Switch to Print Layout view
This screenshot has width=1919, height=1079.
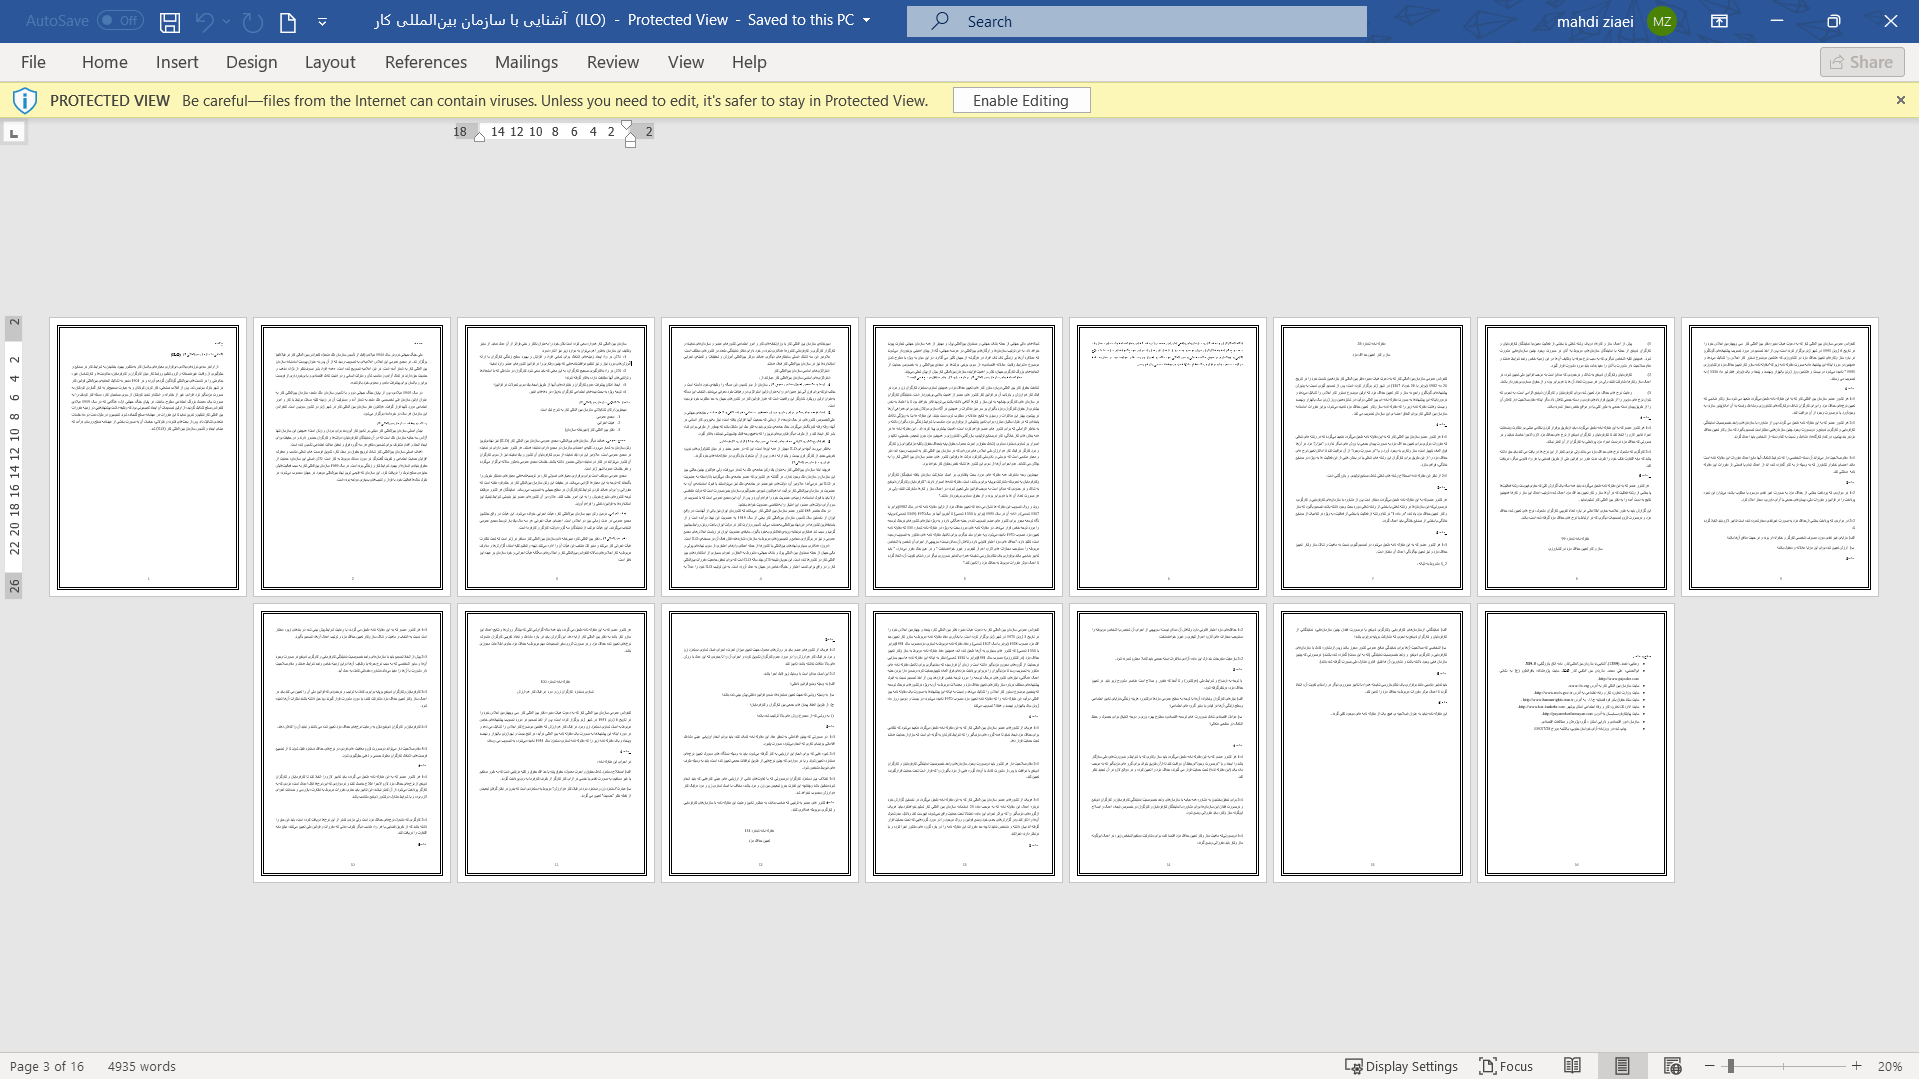[1622, 1066]
